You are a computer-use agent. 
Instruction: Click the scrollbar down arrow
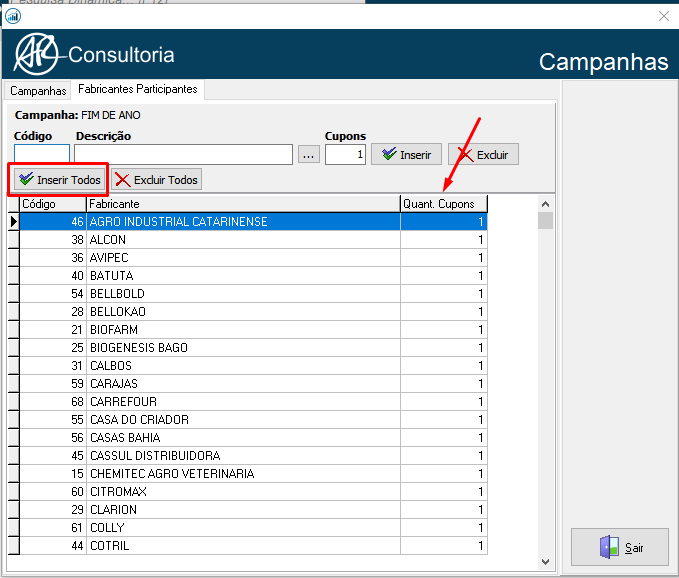[x=546, y=562]
